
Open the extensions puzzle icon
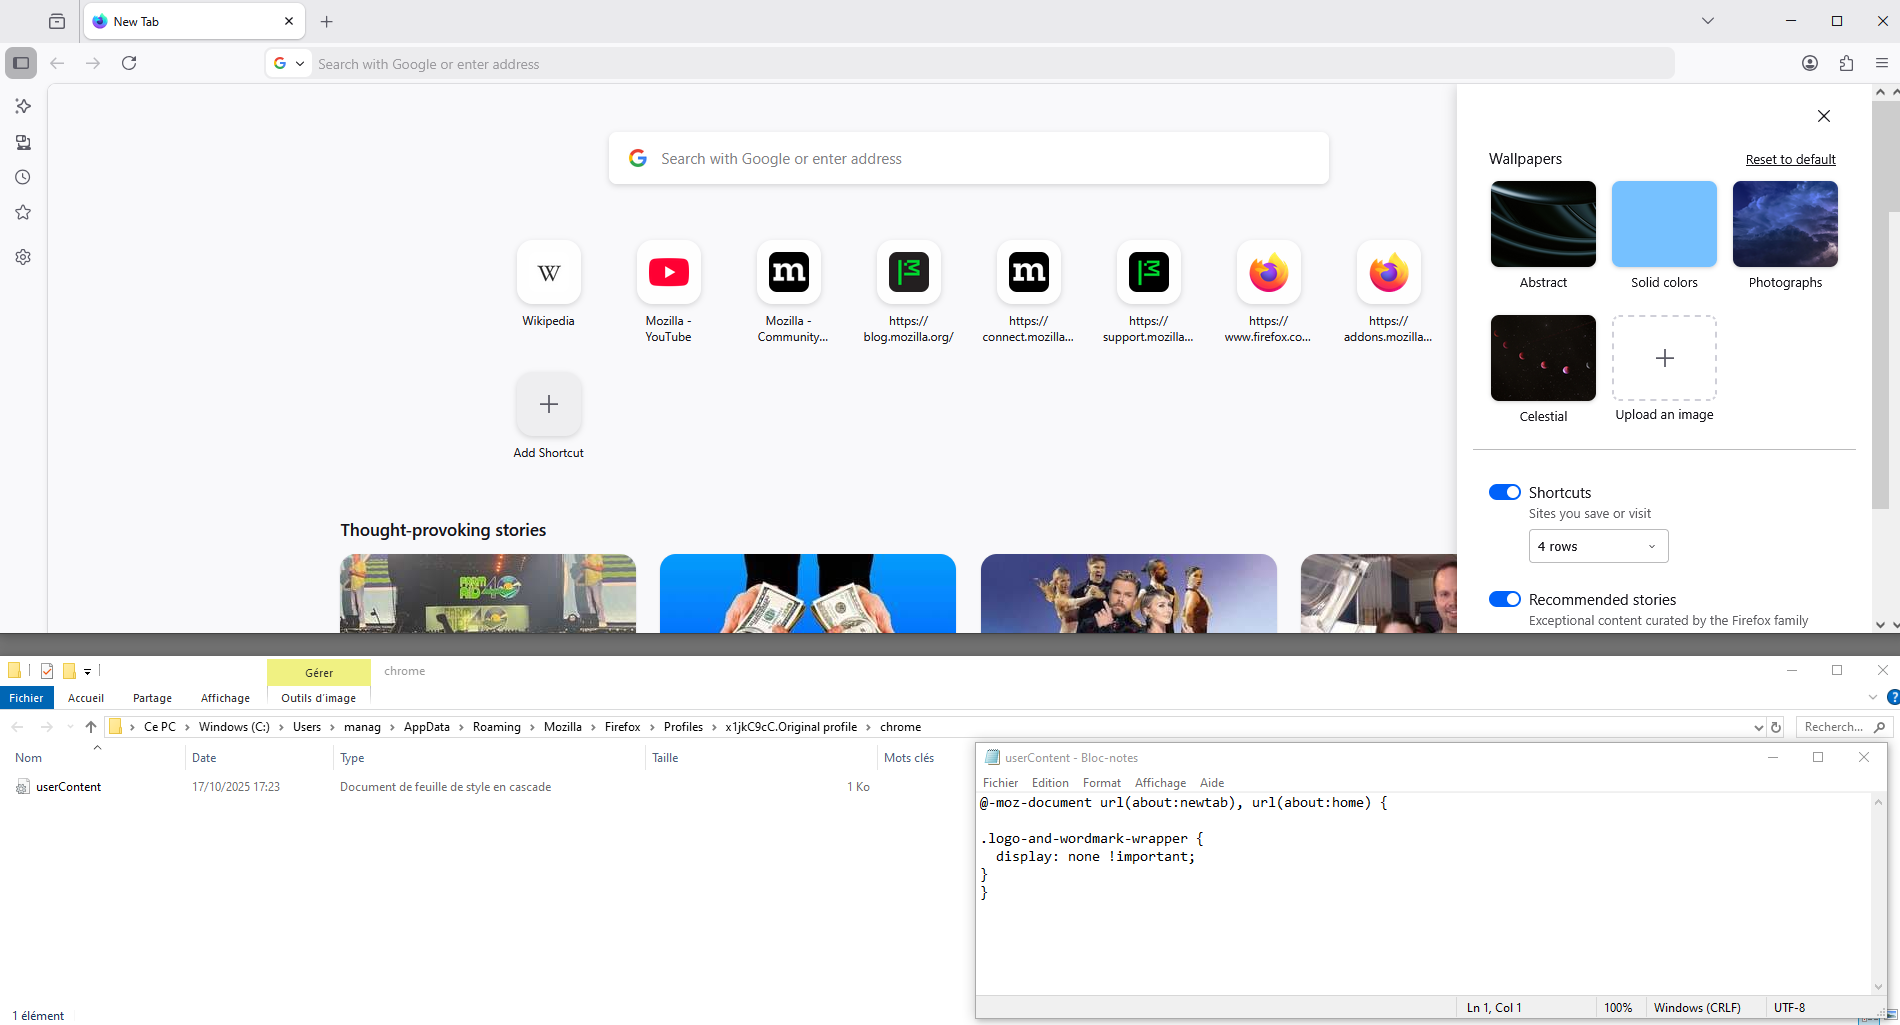[x=1846, y=63]
